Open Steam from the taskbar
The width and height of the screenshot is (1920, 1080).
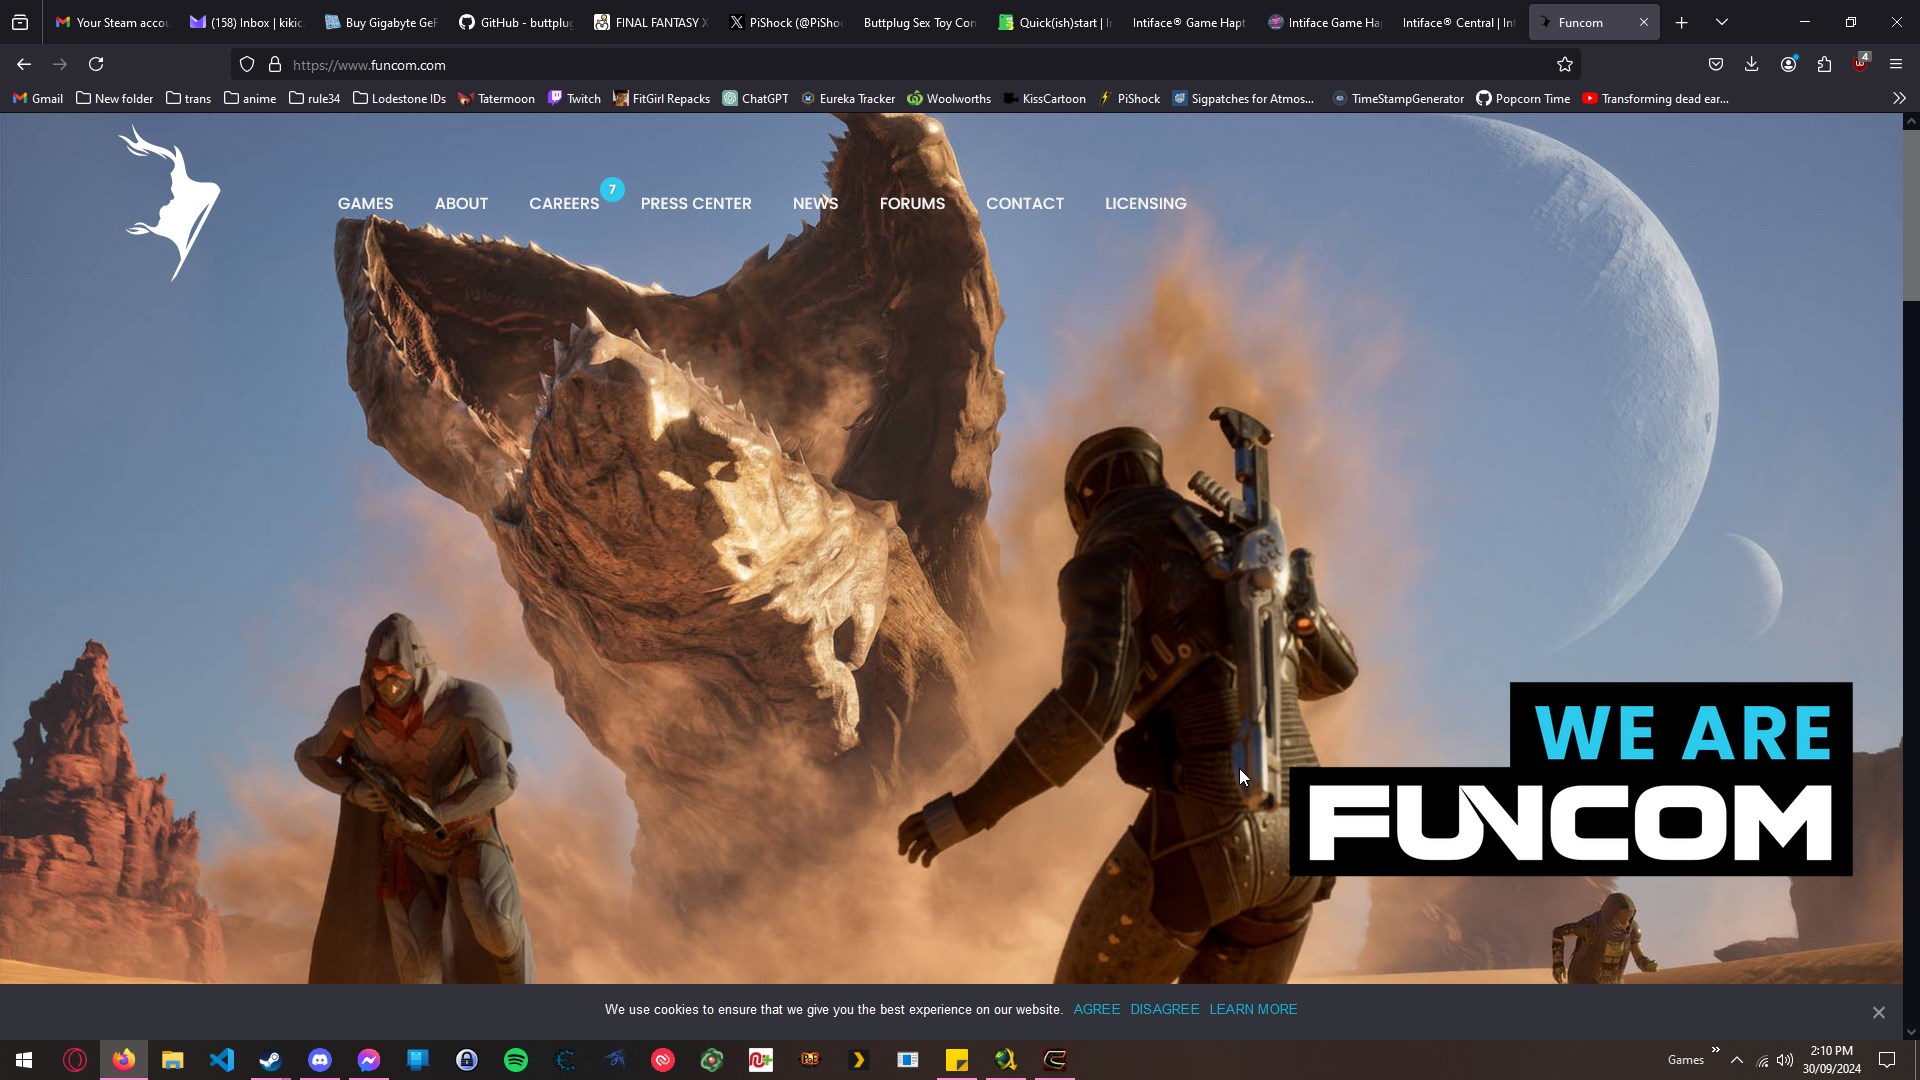click(x=270, y=1060)
